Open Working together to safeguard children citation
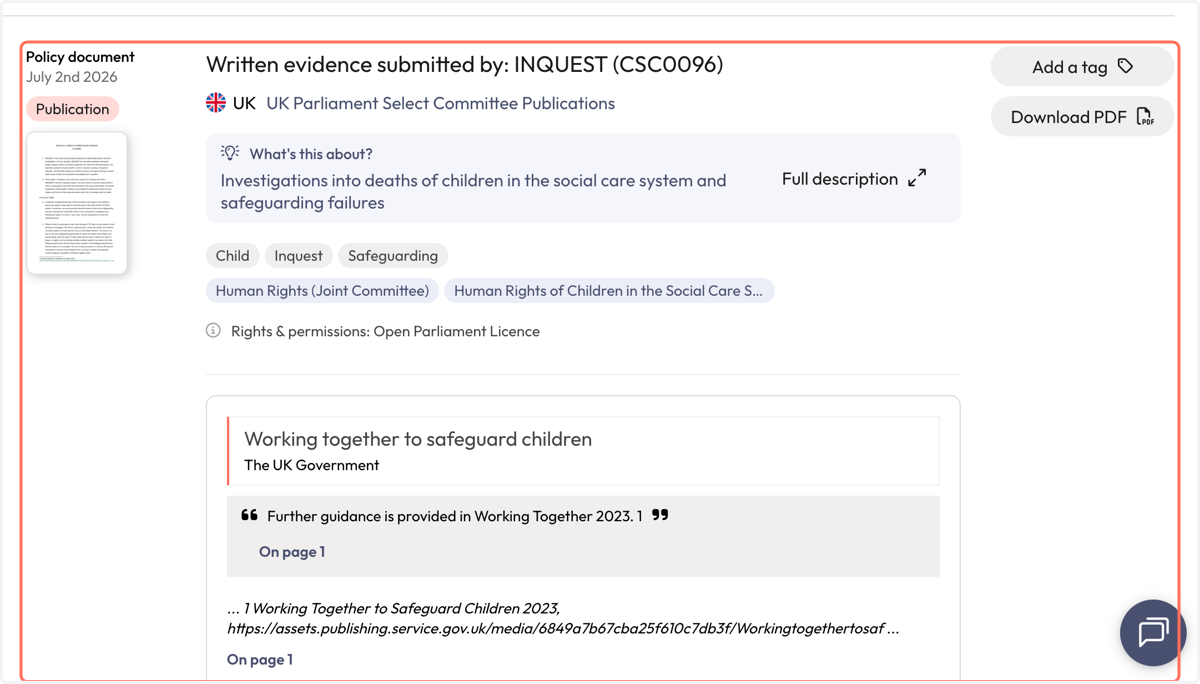Image resolution: width=1200 pixels, height=684 pixels. 418,439
